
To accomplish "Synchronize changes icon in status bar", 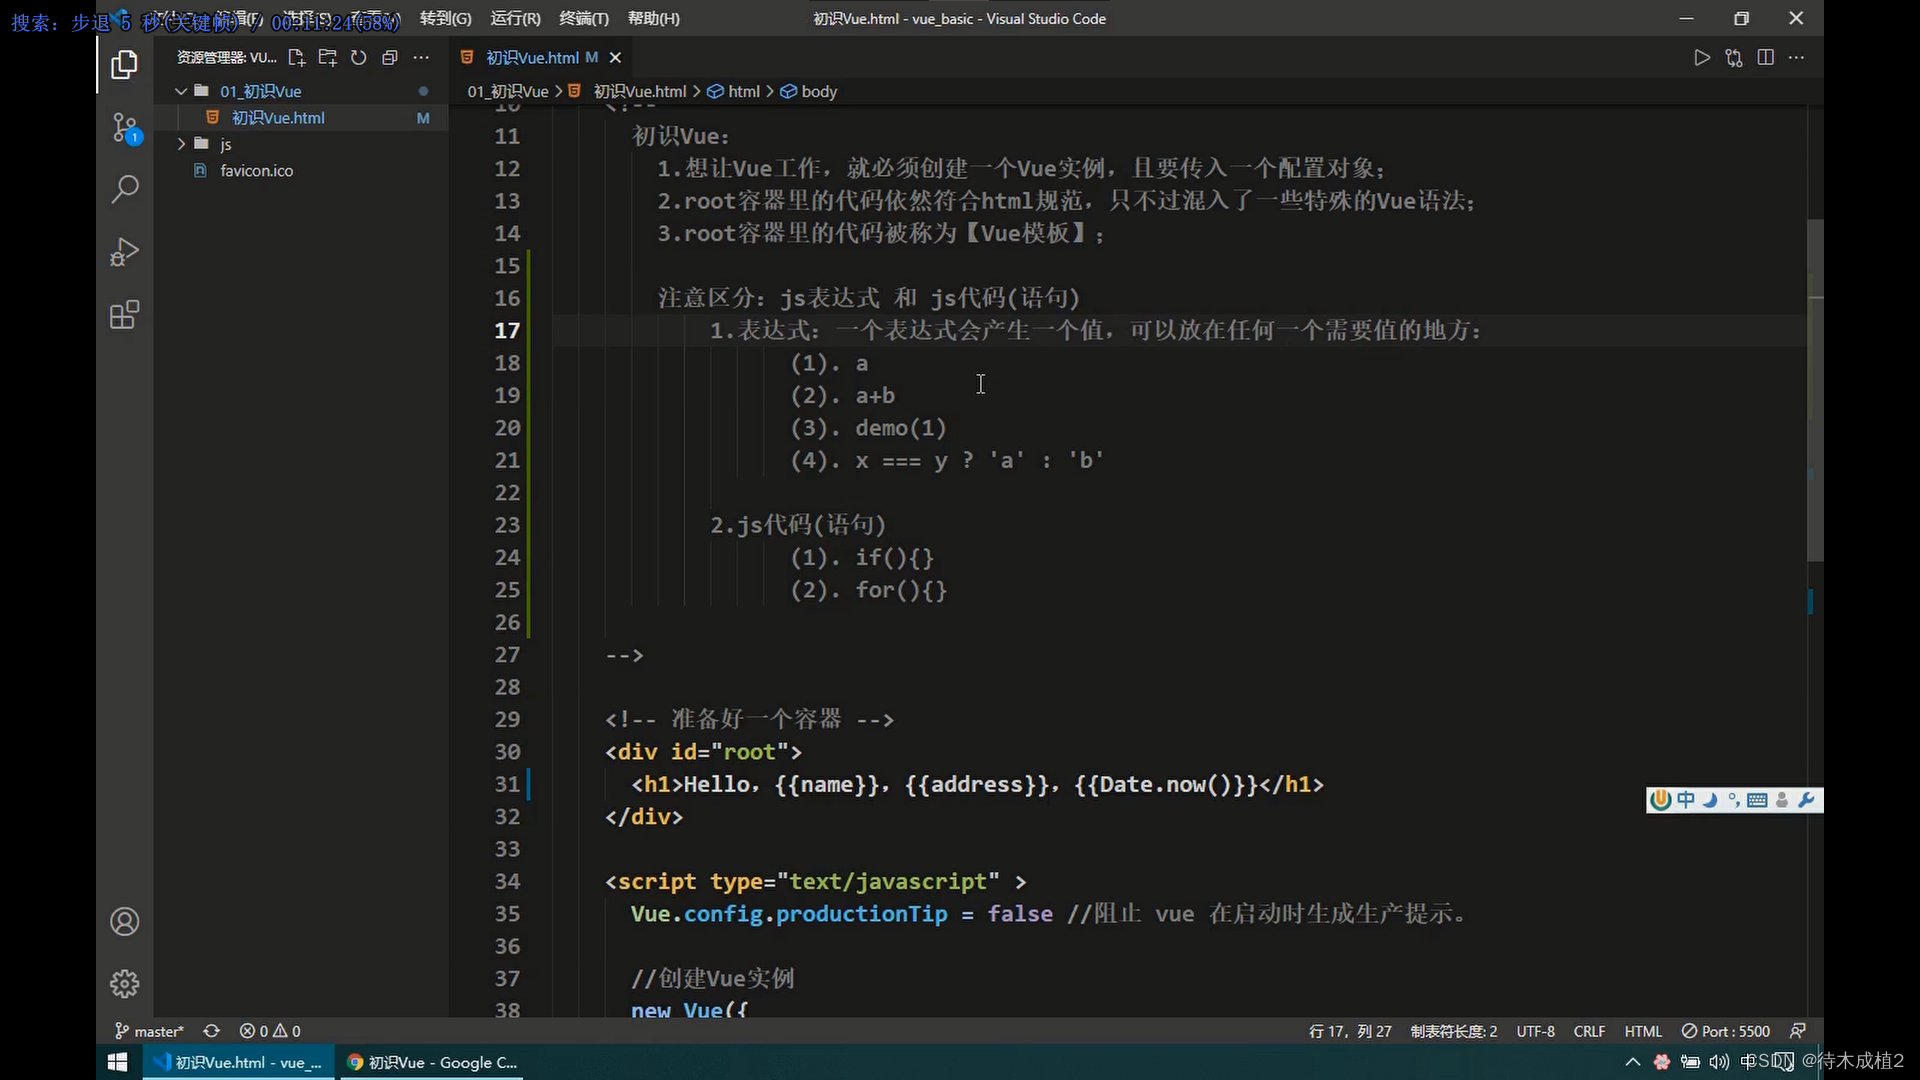I will (x=211, y=1031).
